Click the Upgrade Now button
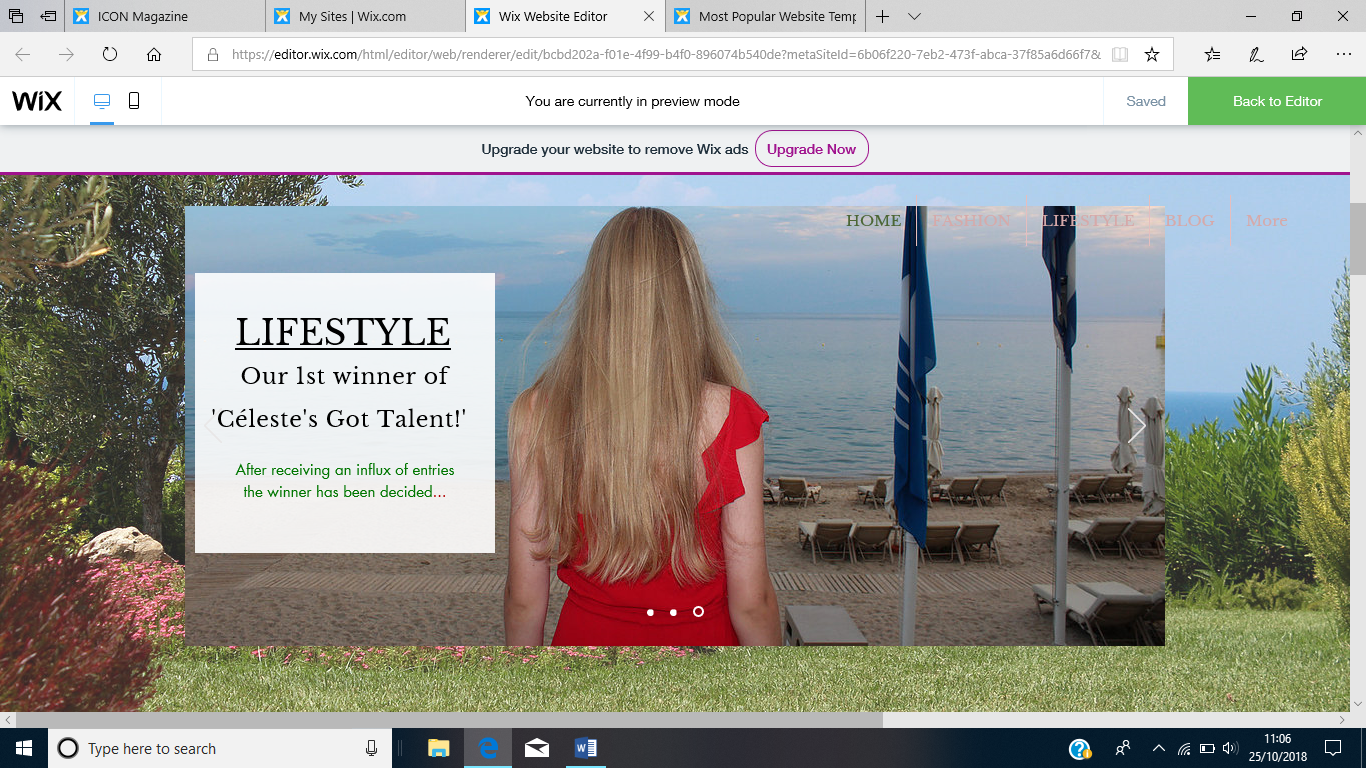The image size is (1366, 768). click(x=811, y=149)
